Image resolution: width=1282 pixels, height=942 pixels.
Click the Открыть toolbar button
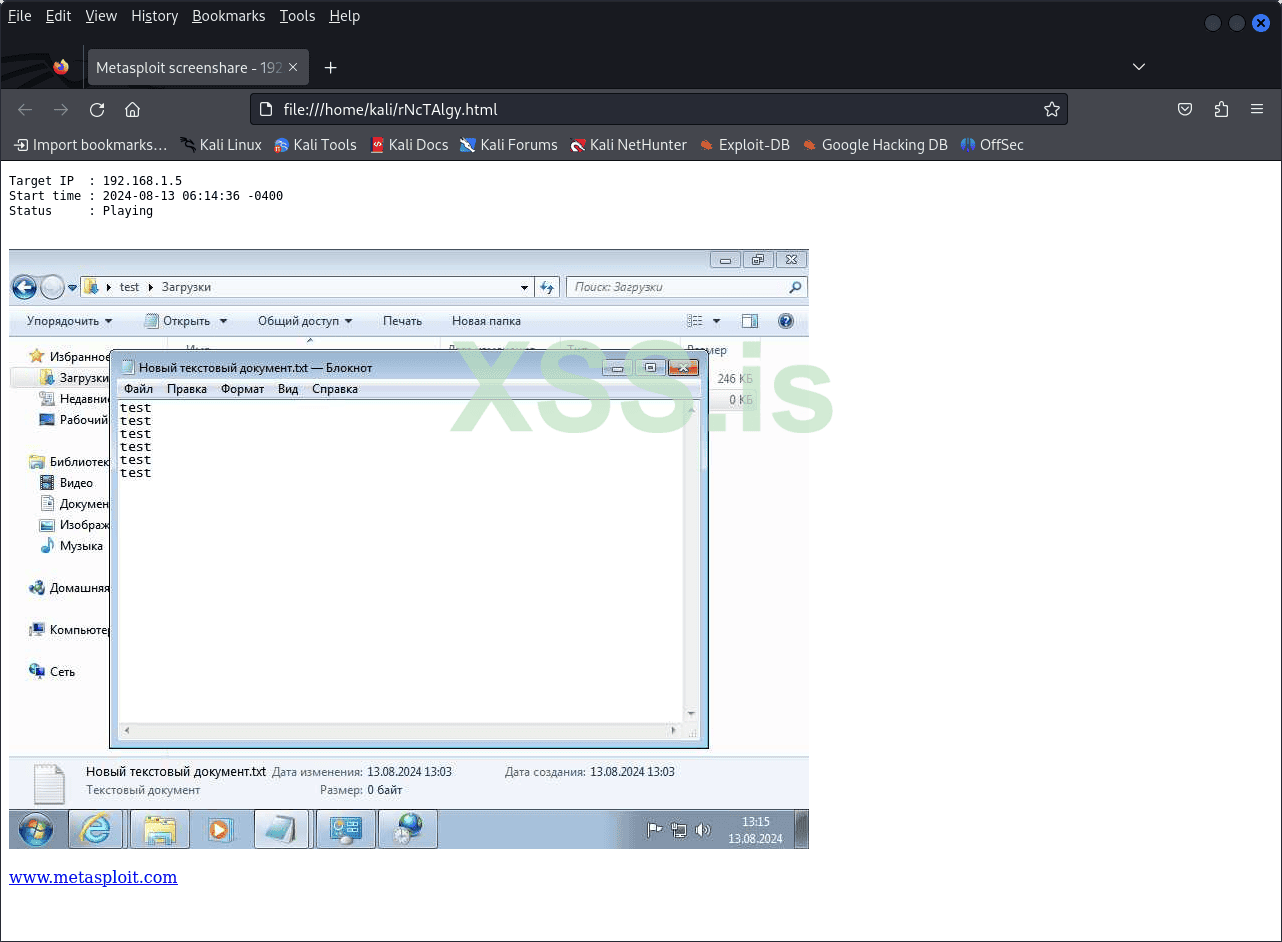(177, 321)
